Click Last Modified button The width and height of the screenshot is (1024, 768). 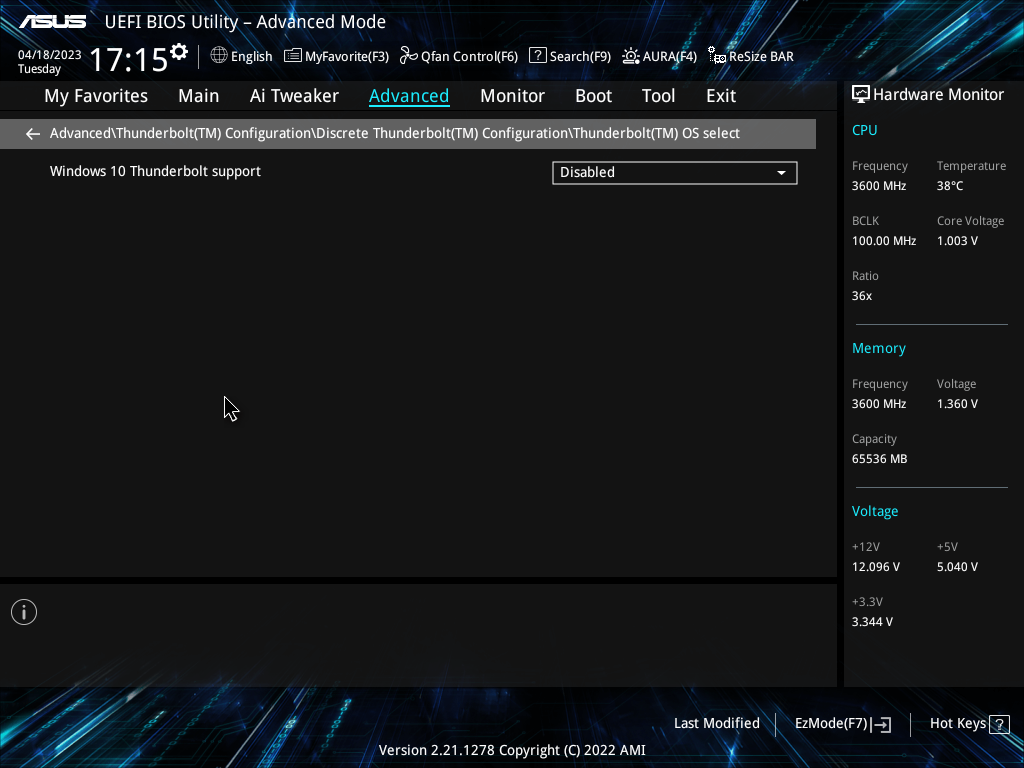click(x=716, y=724)
